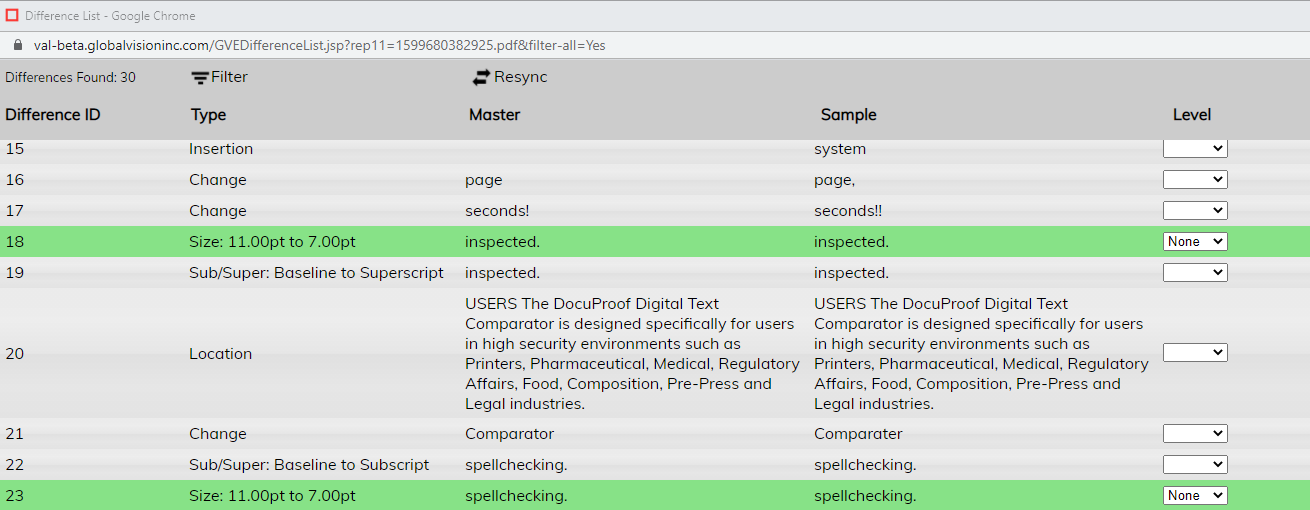Open Level dropdown for difference 19
This screenshot has width=1310, height=510.
coord(1194,273)
